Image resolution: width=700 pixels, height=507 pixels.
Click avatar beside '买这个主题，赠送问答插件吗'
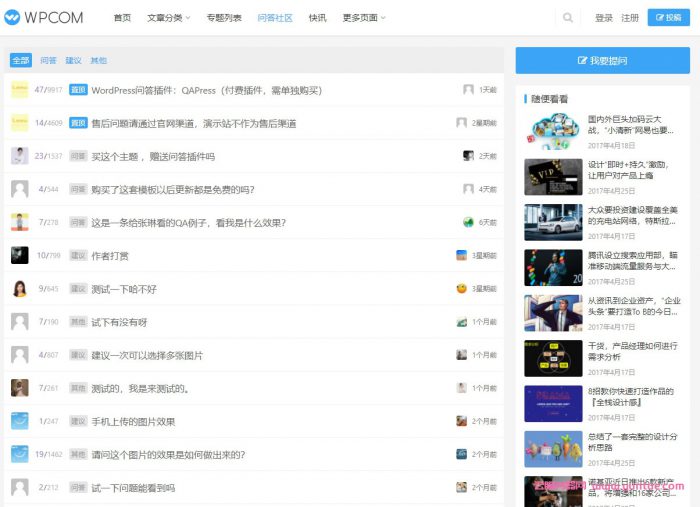pyautogui.click(x=19, y=156)
